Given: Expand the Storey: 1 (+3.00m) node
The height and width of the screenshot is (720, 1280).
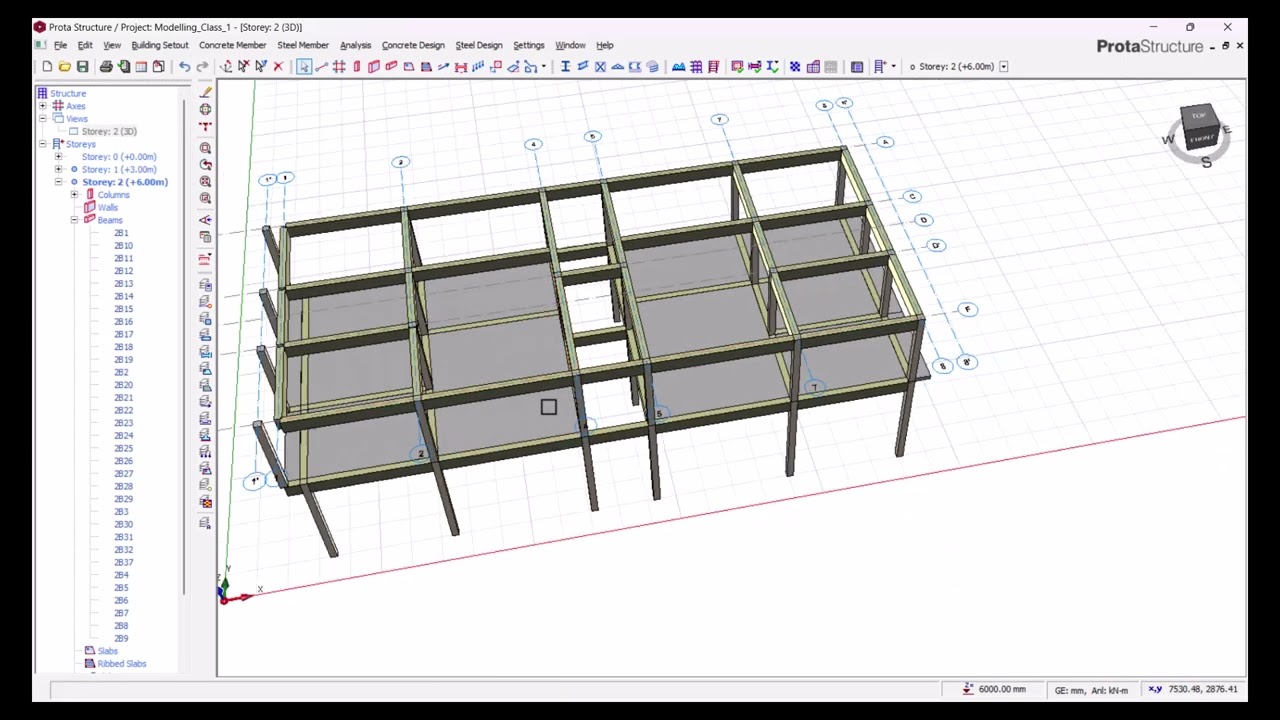Looking at the screenshot, I should coord(58,169).
